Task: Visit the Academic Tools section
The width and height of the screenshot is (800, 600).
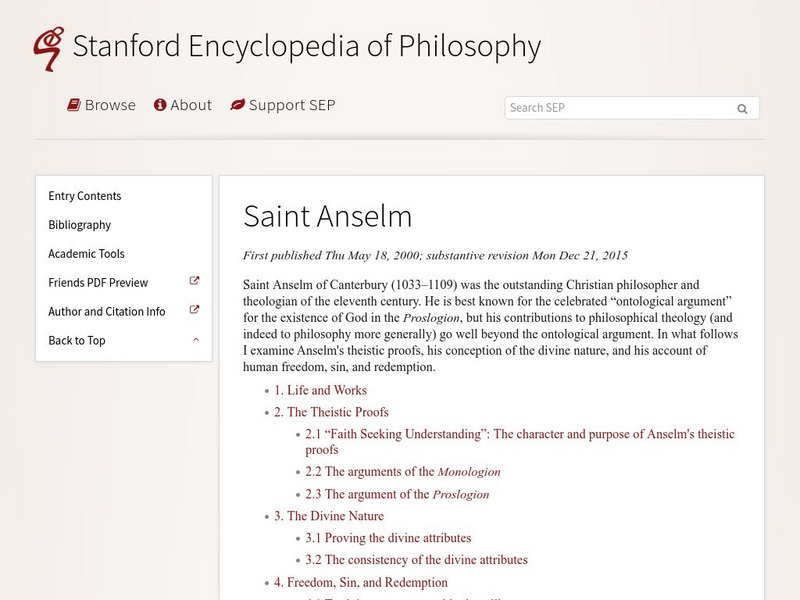Action: (x=88, y=254)
